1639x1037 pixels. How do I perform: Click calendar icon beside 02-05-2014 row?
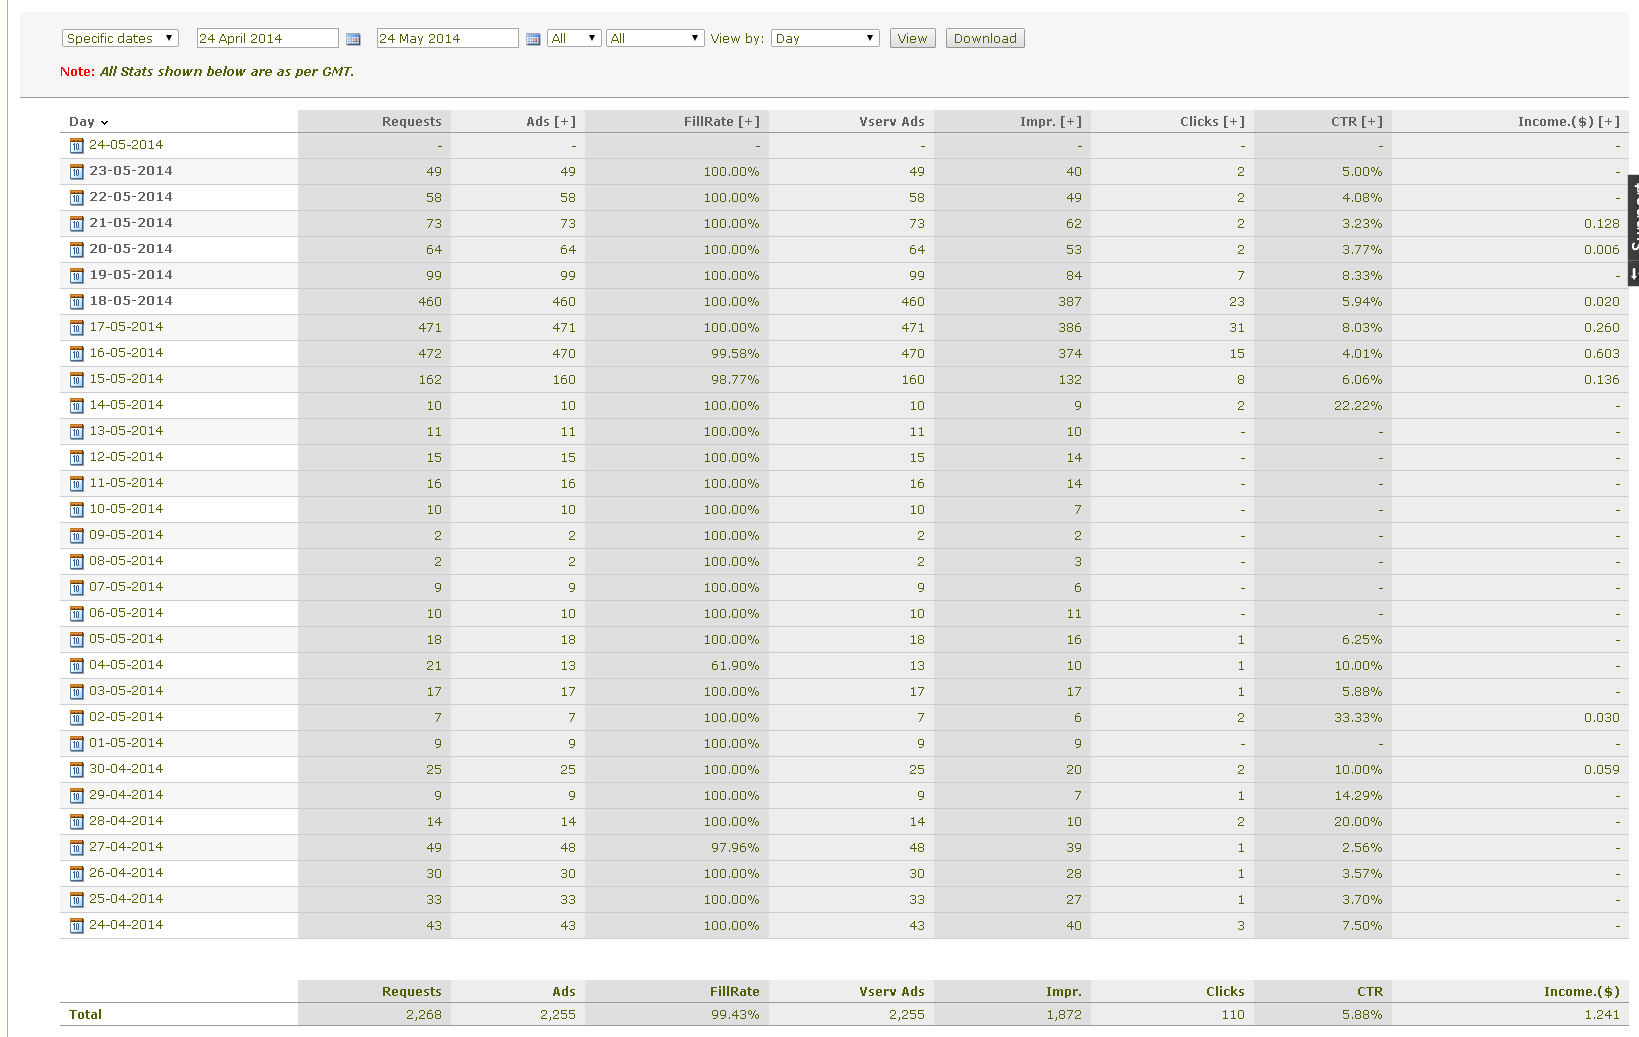76,718
